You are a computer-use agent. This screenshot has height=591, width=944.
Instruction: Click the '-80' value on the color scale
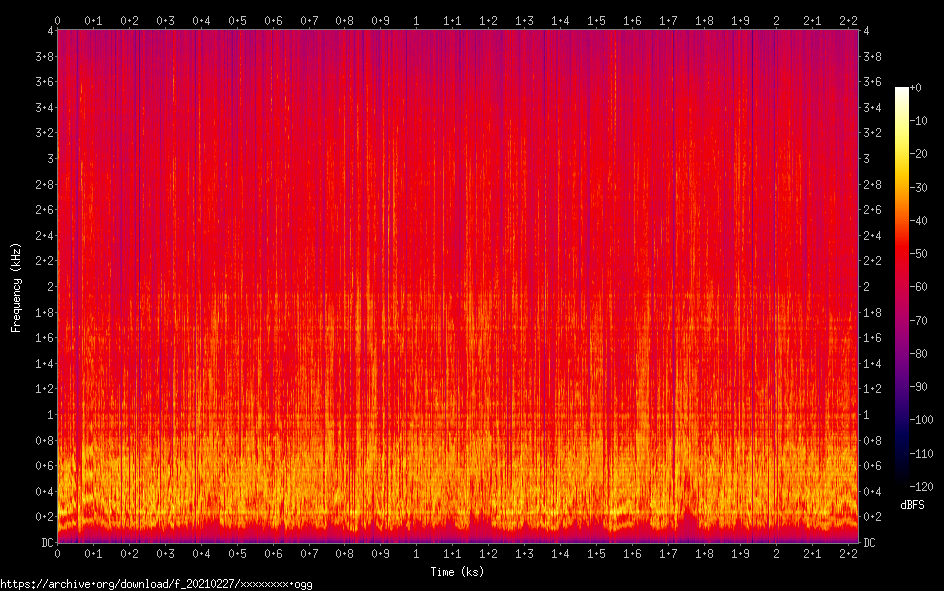click(918, 354)
